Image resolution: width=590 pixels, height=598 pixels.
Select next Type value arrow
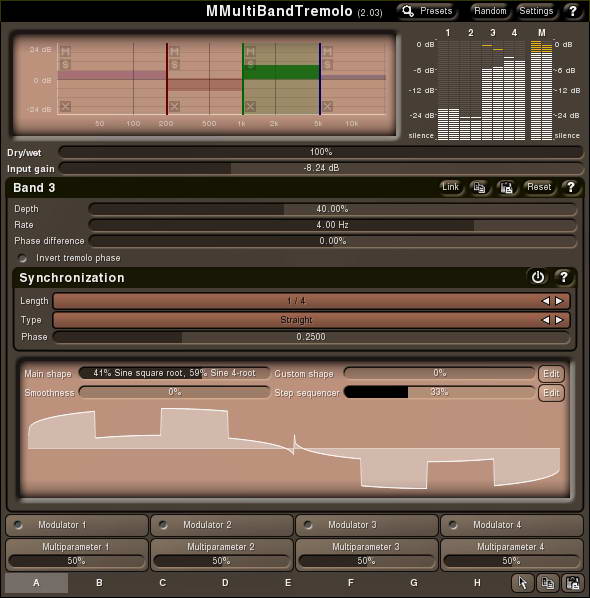pyautogui.click(x=559, y=320)
